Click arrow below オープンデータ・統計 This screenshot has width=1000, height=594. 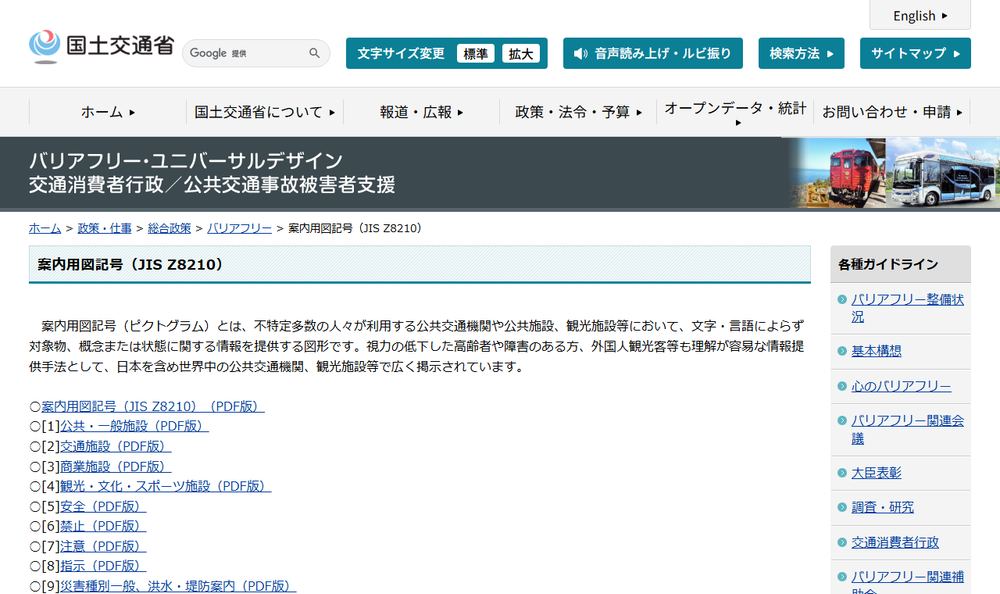tap(739, 123)
